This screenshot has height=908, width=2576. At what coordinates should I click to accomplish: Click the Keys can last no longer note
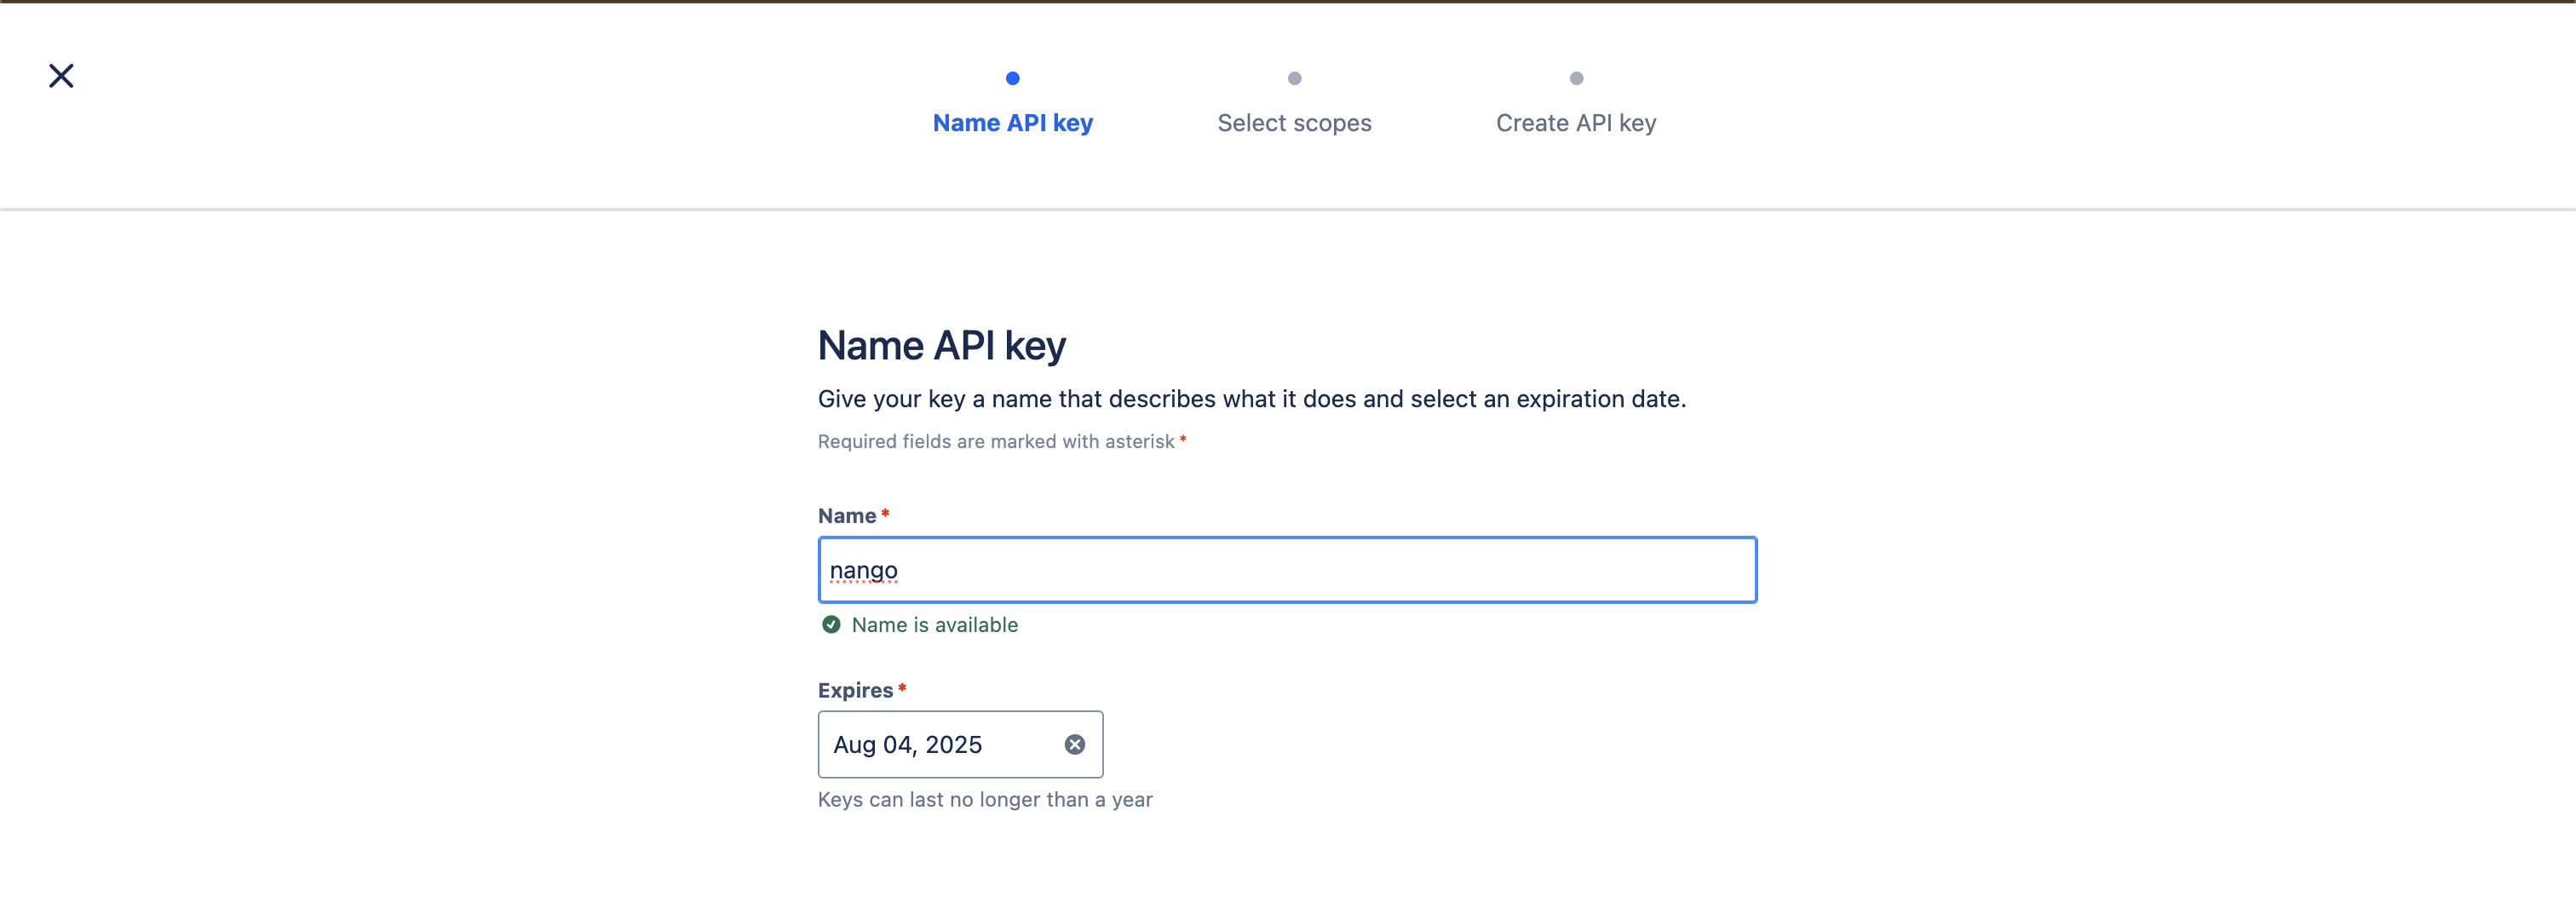tap(985, 800)
